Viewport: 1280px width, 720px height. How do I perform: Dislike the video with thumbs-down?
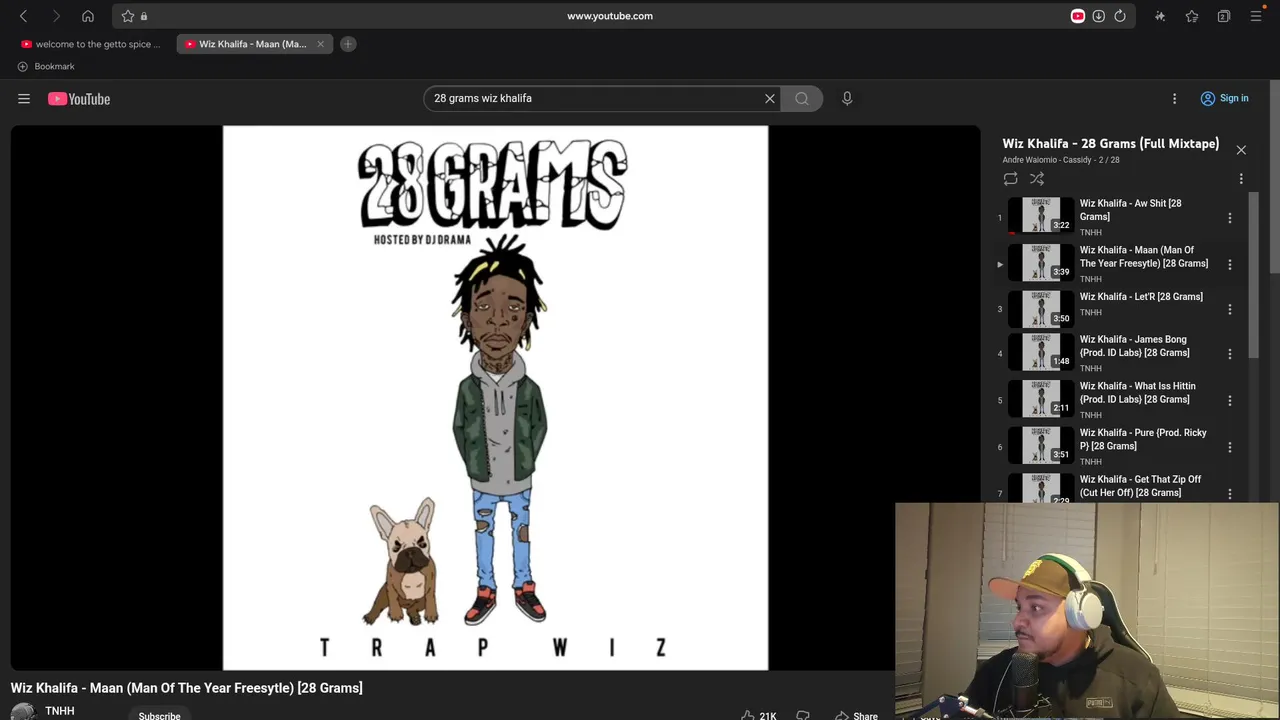(x=803, y=716)
